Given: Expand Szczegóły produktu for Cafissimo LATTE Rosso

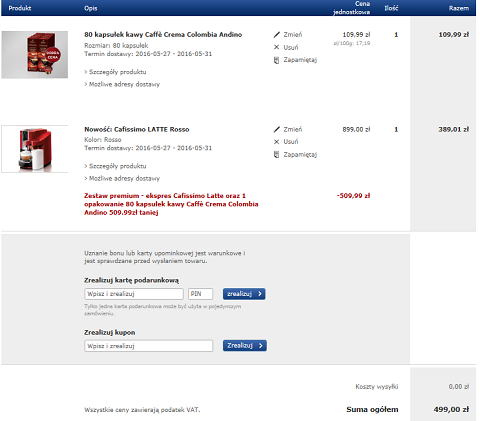Looking at the screenshot, I should [x=115, y=166].
